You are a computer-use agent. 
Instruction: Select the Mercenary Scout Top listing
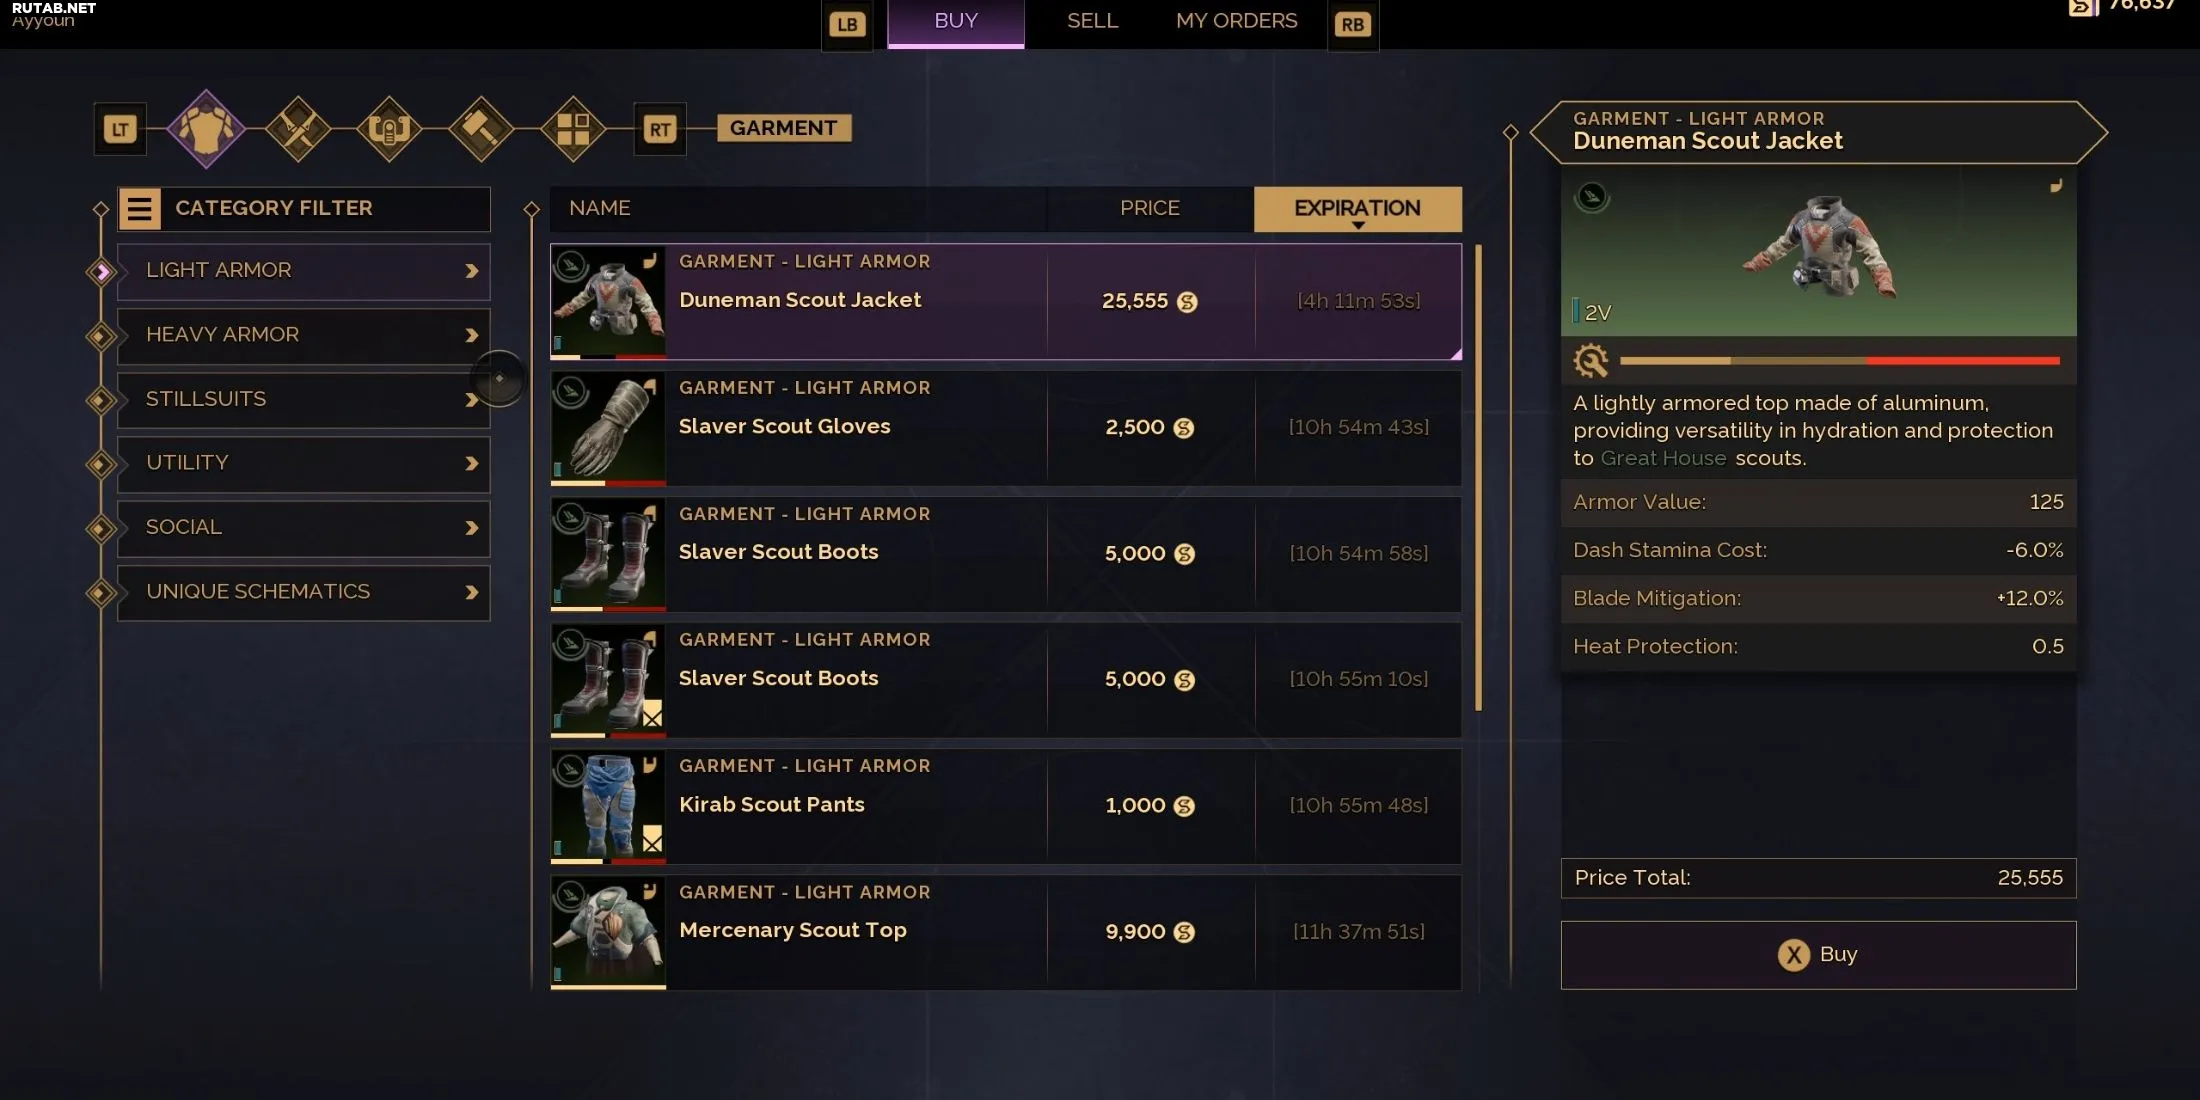pyautogui.click(x=1006, y=932)
